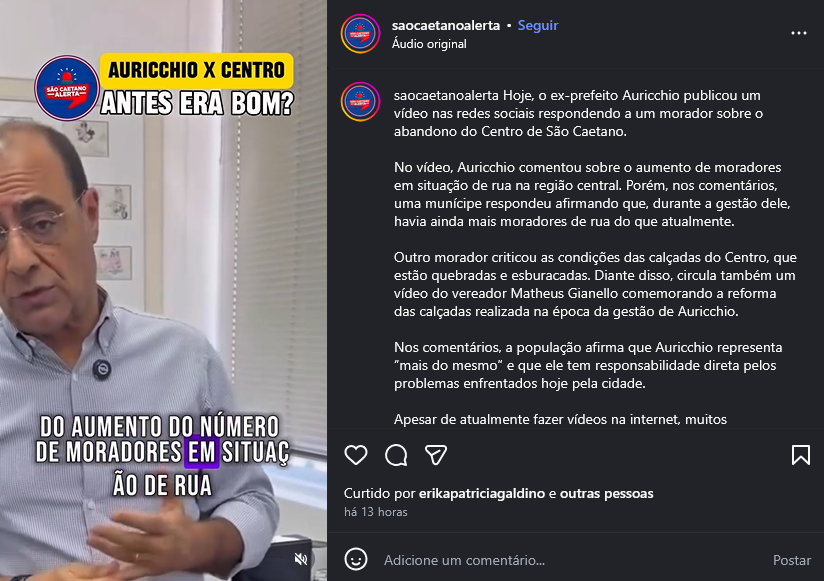Screen dimensions: 824x581
Task: Click the há 13 horas timestamp
Action: (x=376, y=512)
